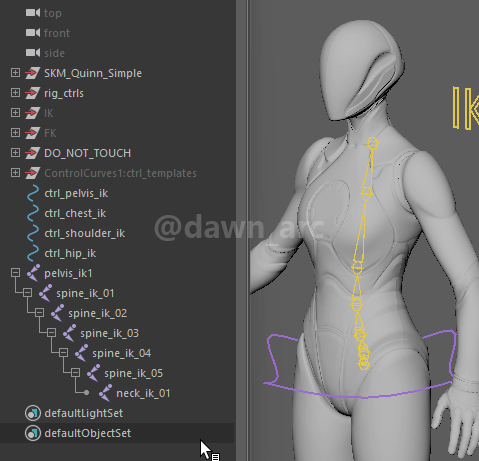
Task: Select the 'rig_ctrls' outliner row
Action: click(x=117, y=93)
